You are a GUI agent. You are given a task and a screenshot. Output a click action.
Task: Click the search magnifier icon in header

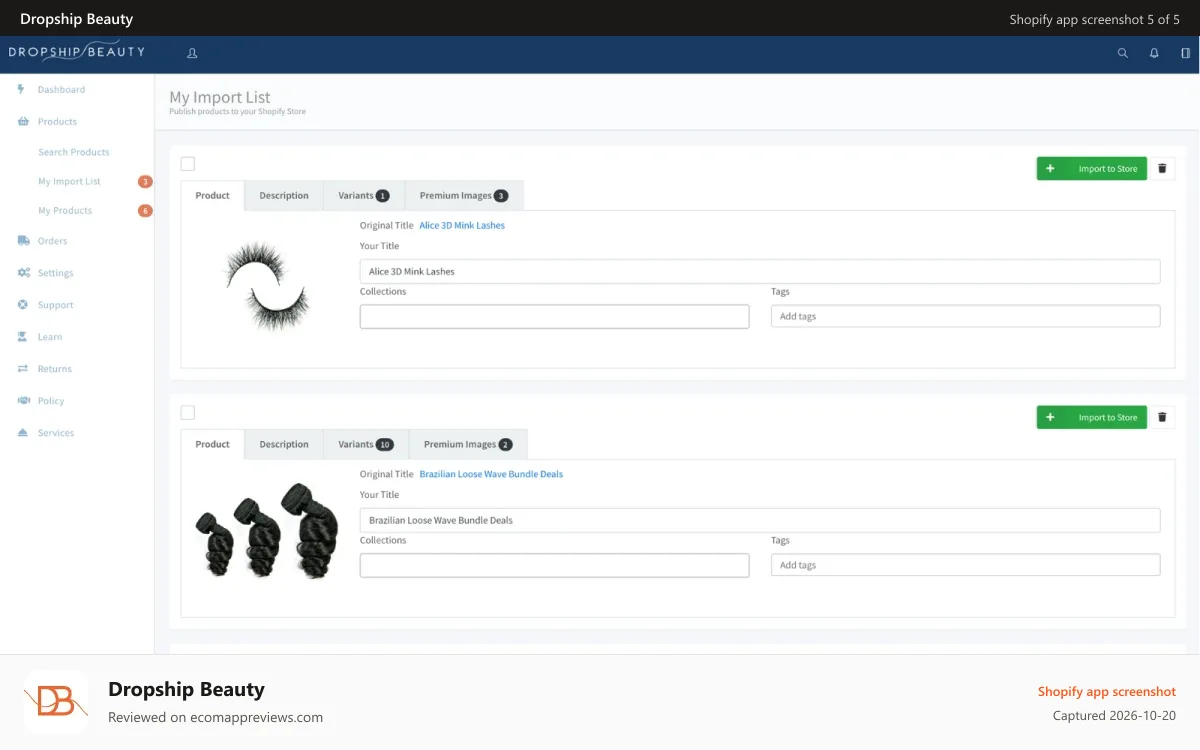1123,53
